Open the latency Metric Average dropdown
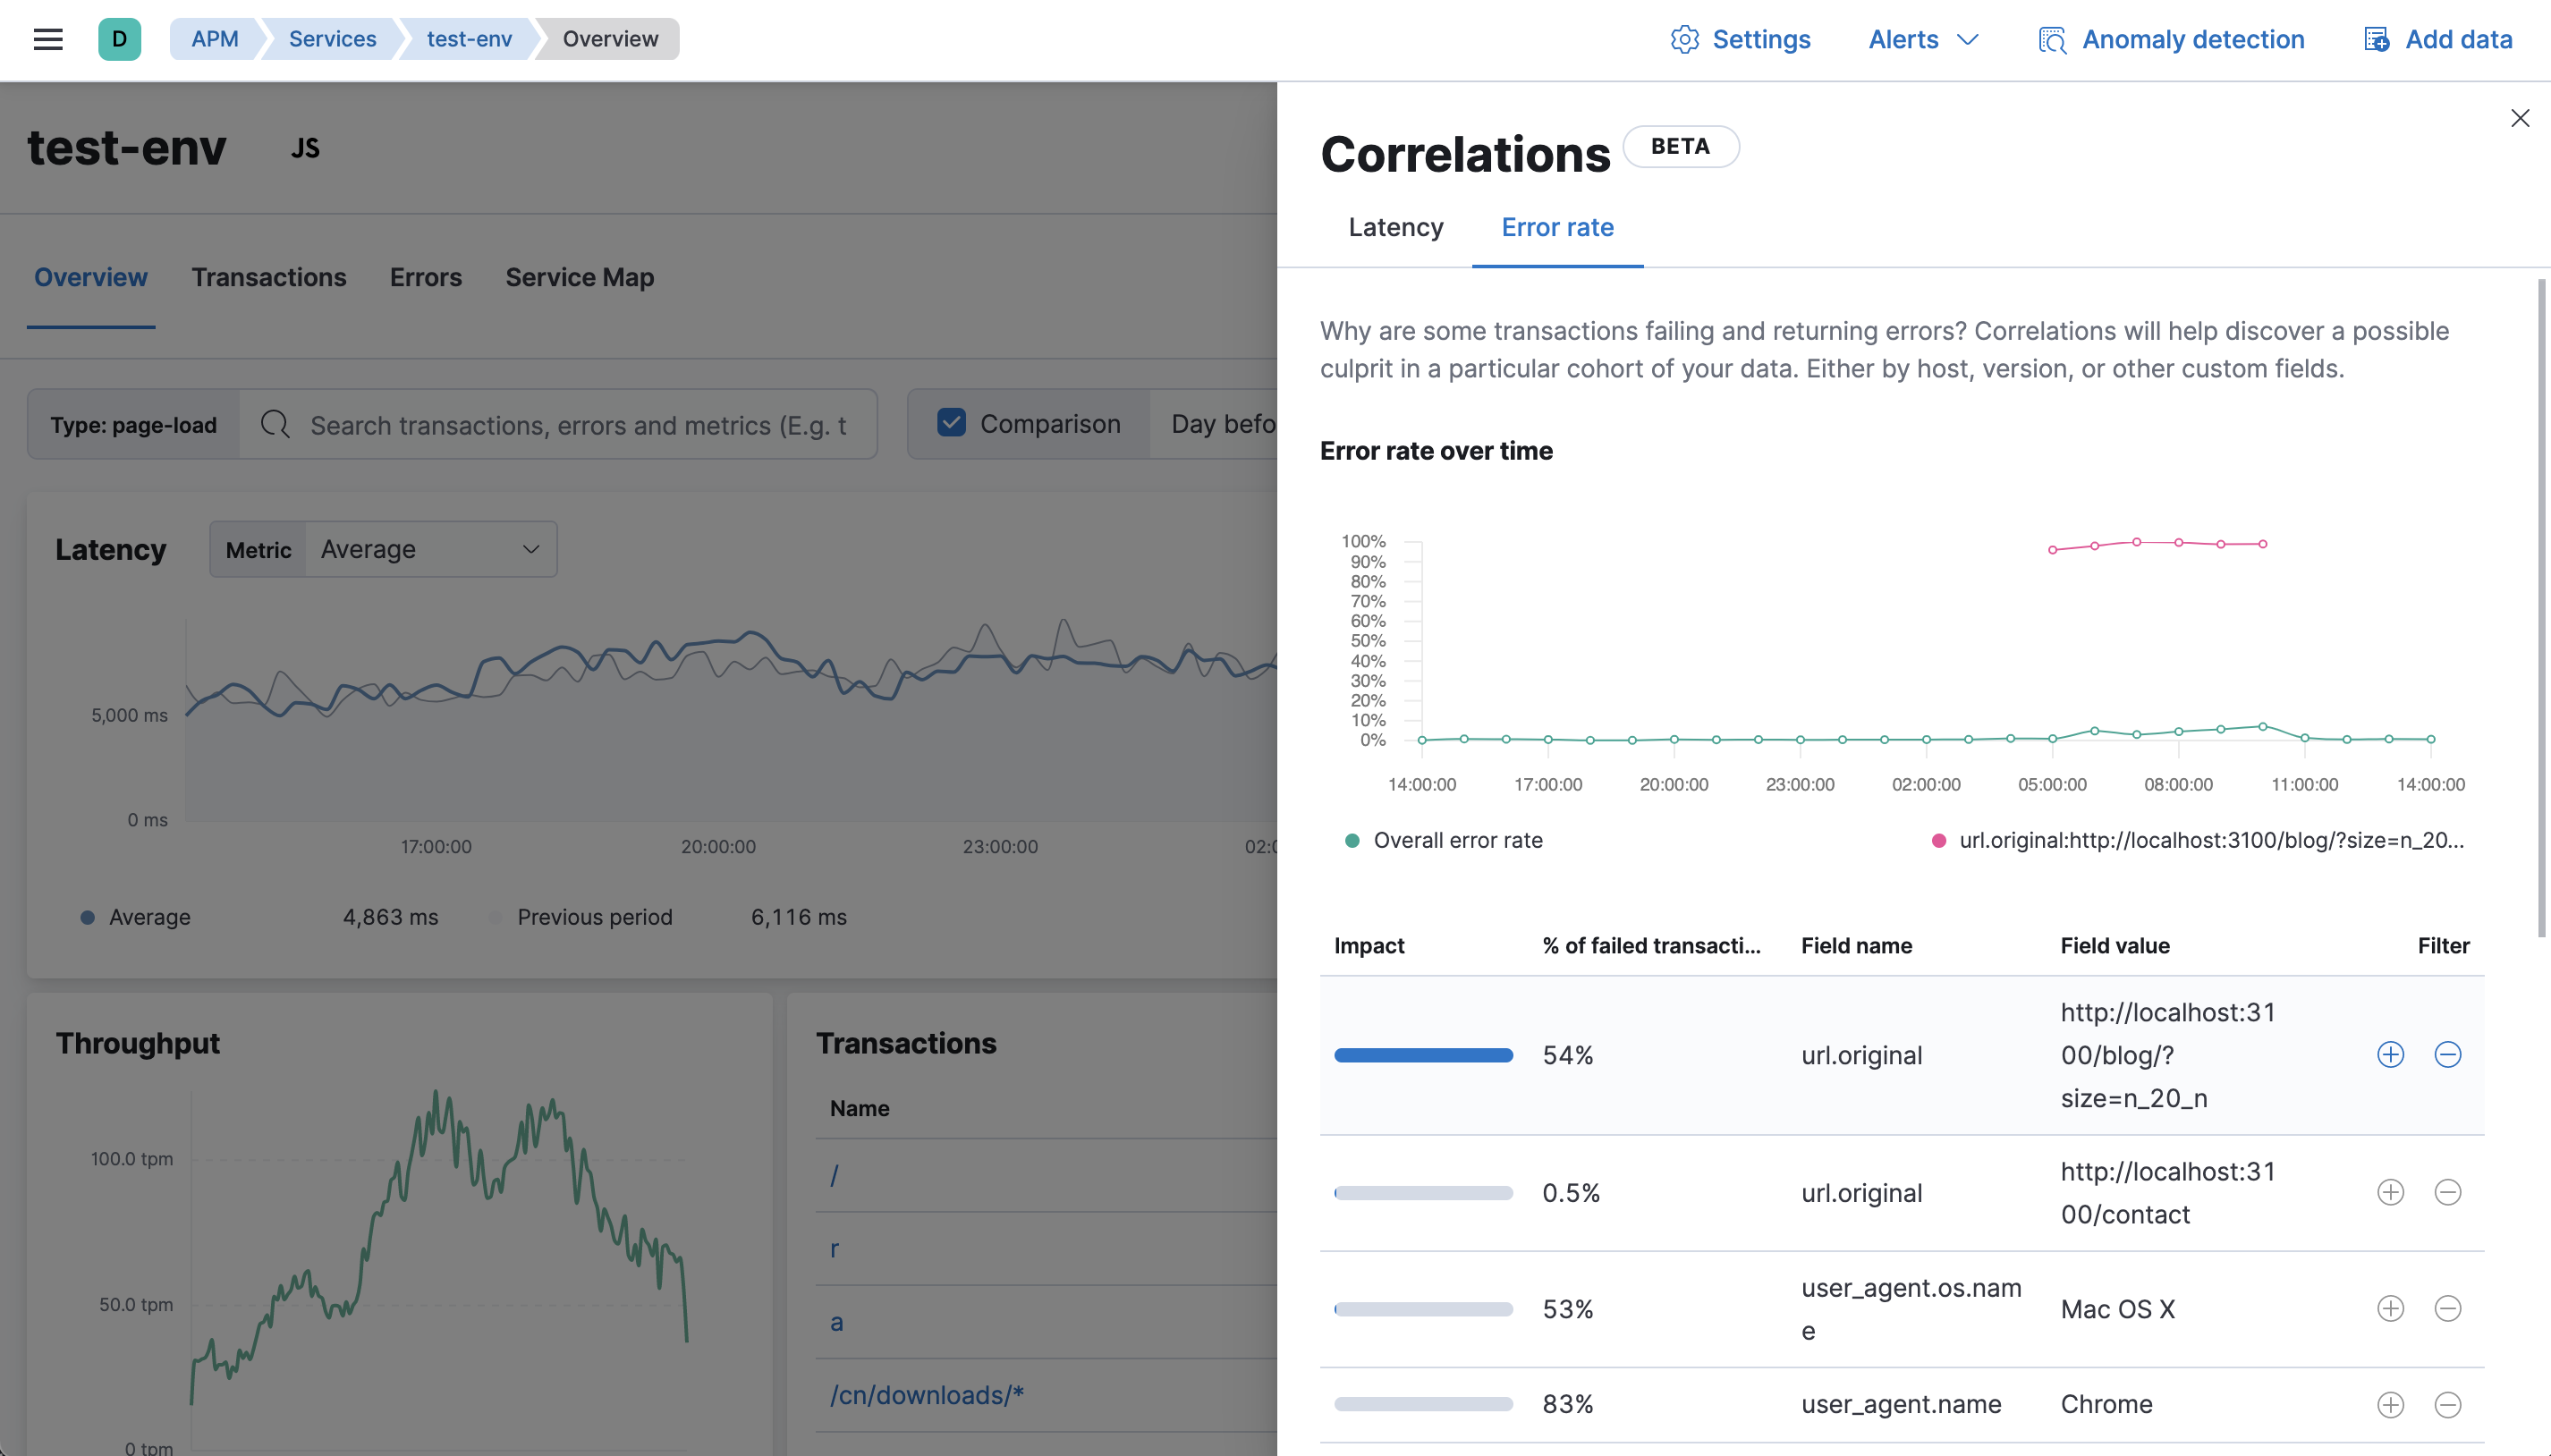 (x=428, y=548)
